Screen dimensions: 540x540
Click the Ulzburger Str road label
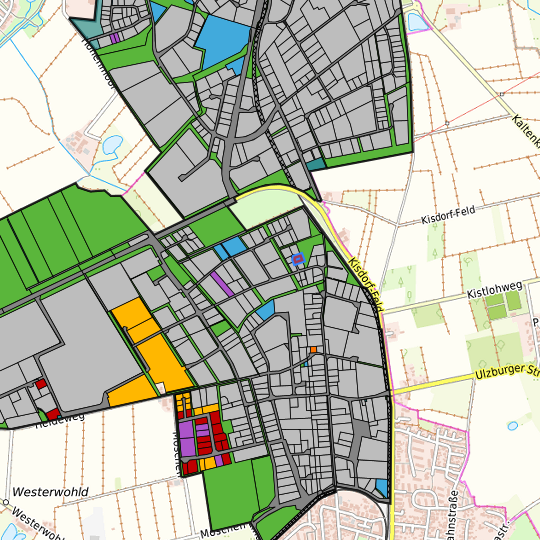tap(507, 372)
